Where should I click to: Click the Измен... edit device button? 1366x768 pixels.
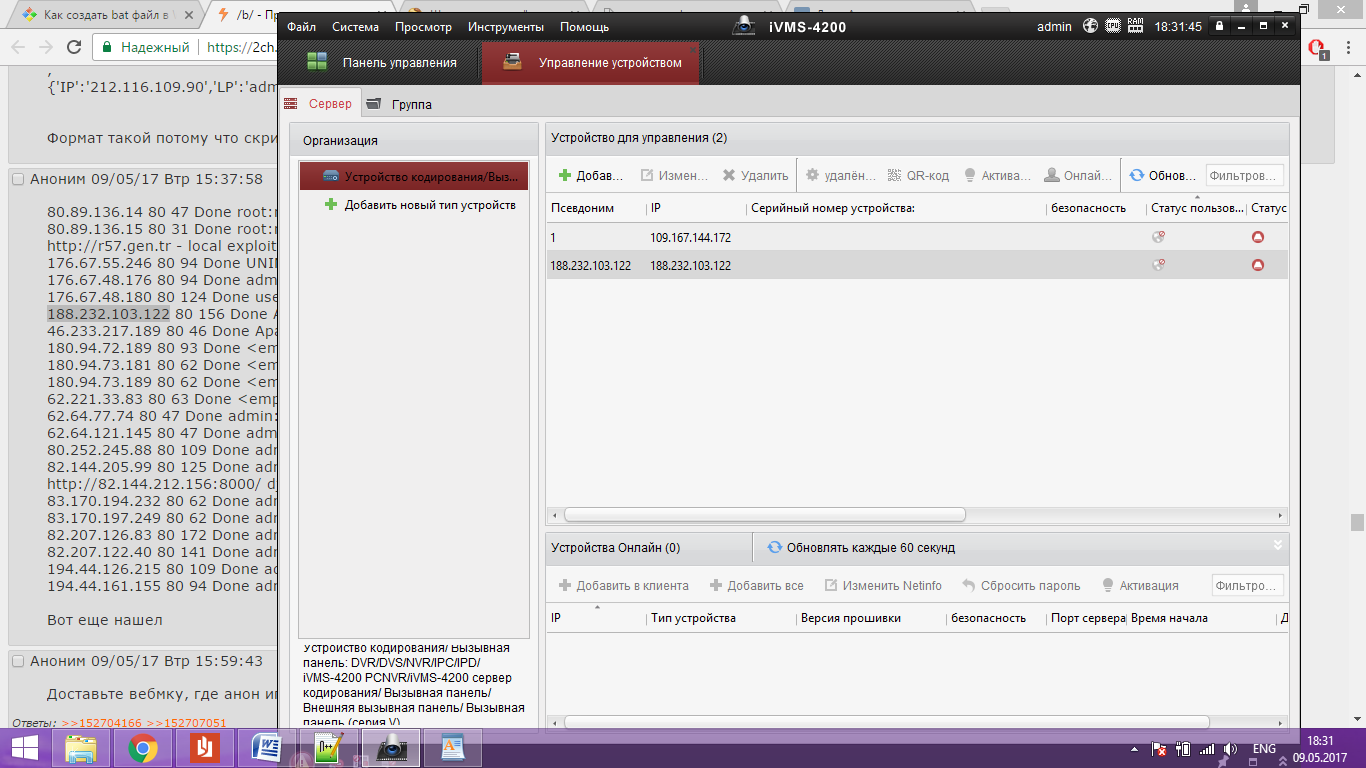pos(674,175)
